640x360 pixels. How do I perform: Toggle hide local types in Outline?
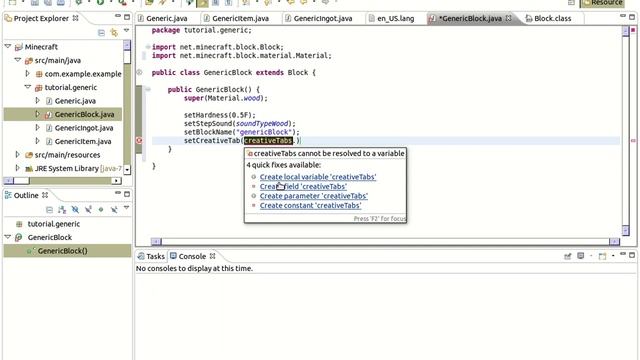point(114,210)
